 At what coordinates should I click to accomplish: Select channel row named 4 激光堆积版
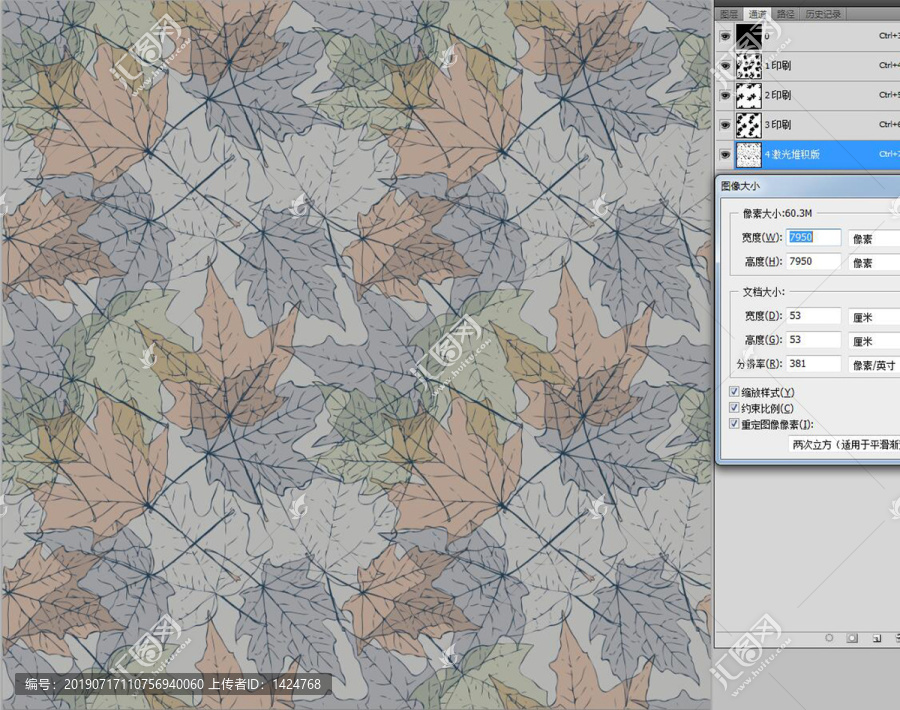coord(808,155)
